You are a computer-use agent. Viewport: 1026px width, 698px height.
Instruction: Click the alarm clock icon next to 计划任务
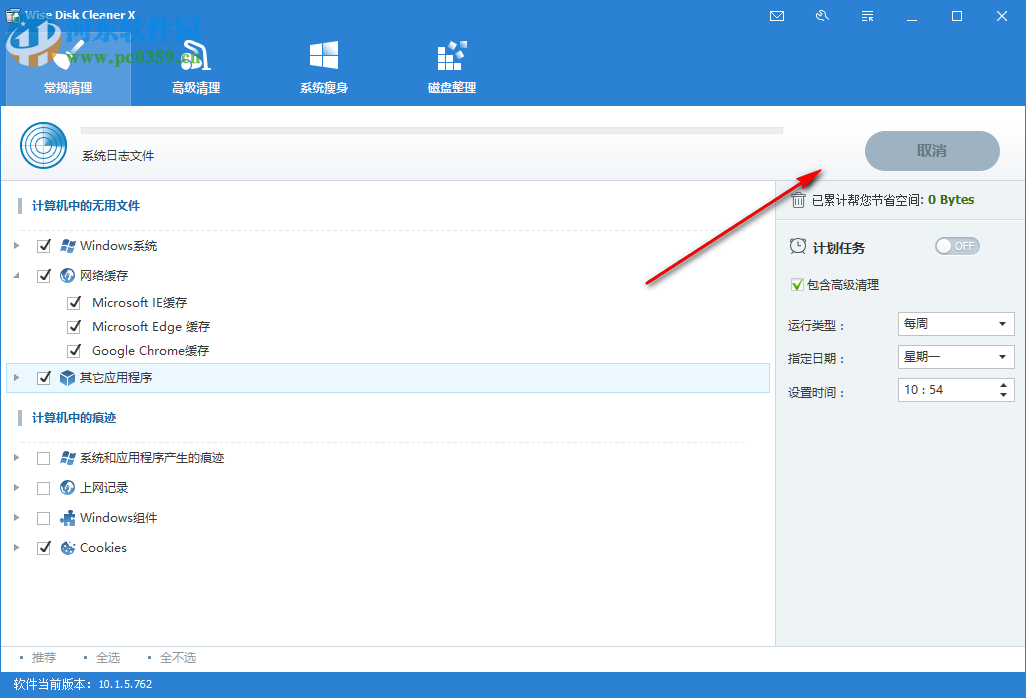[x=798, y=247]
